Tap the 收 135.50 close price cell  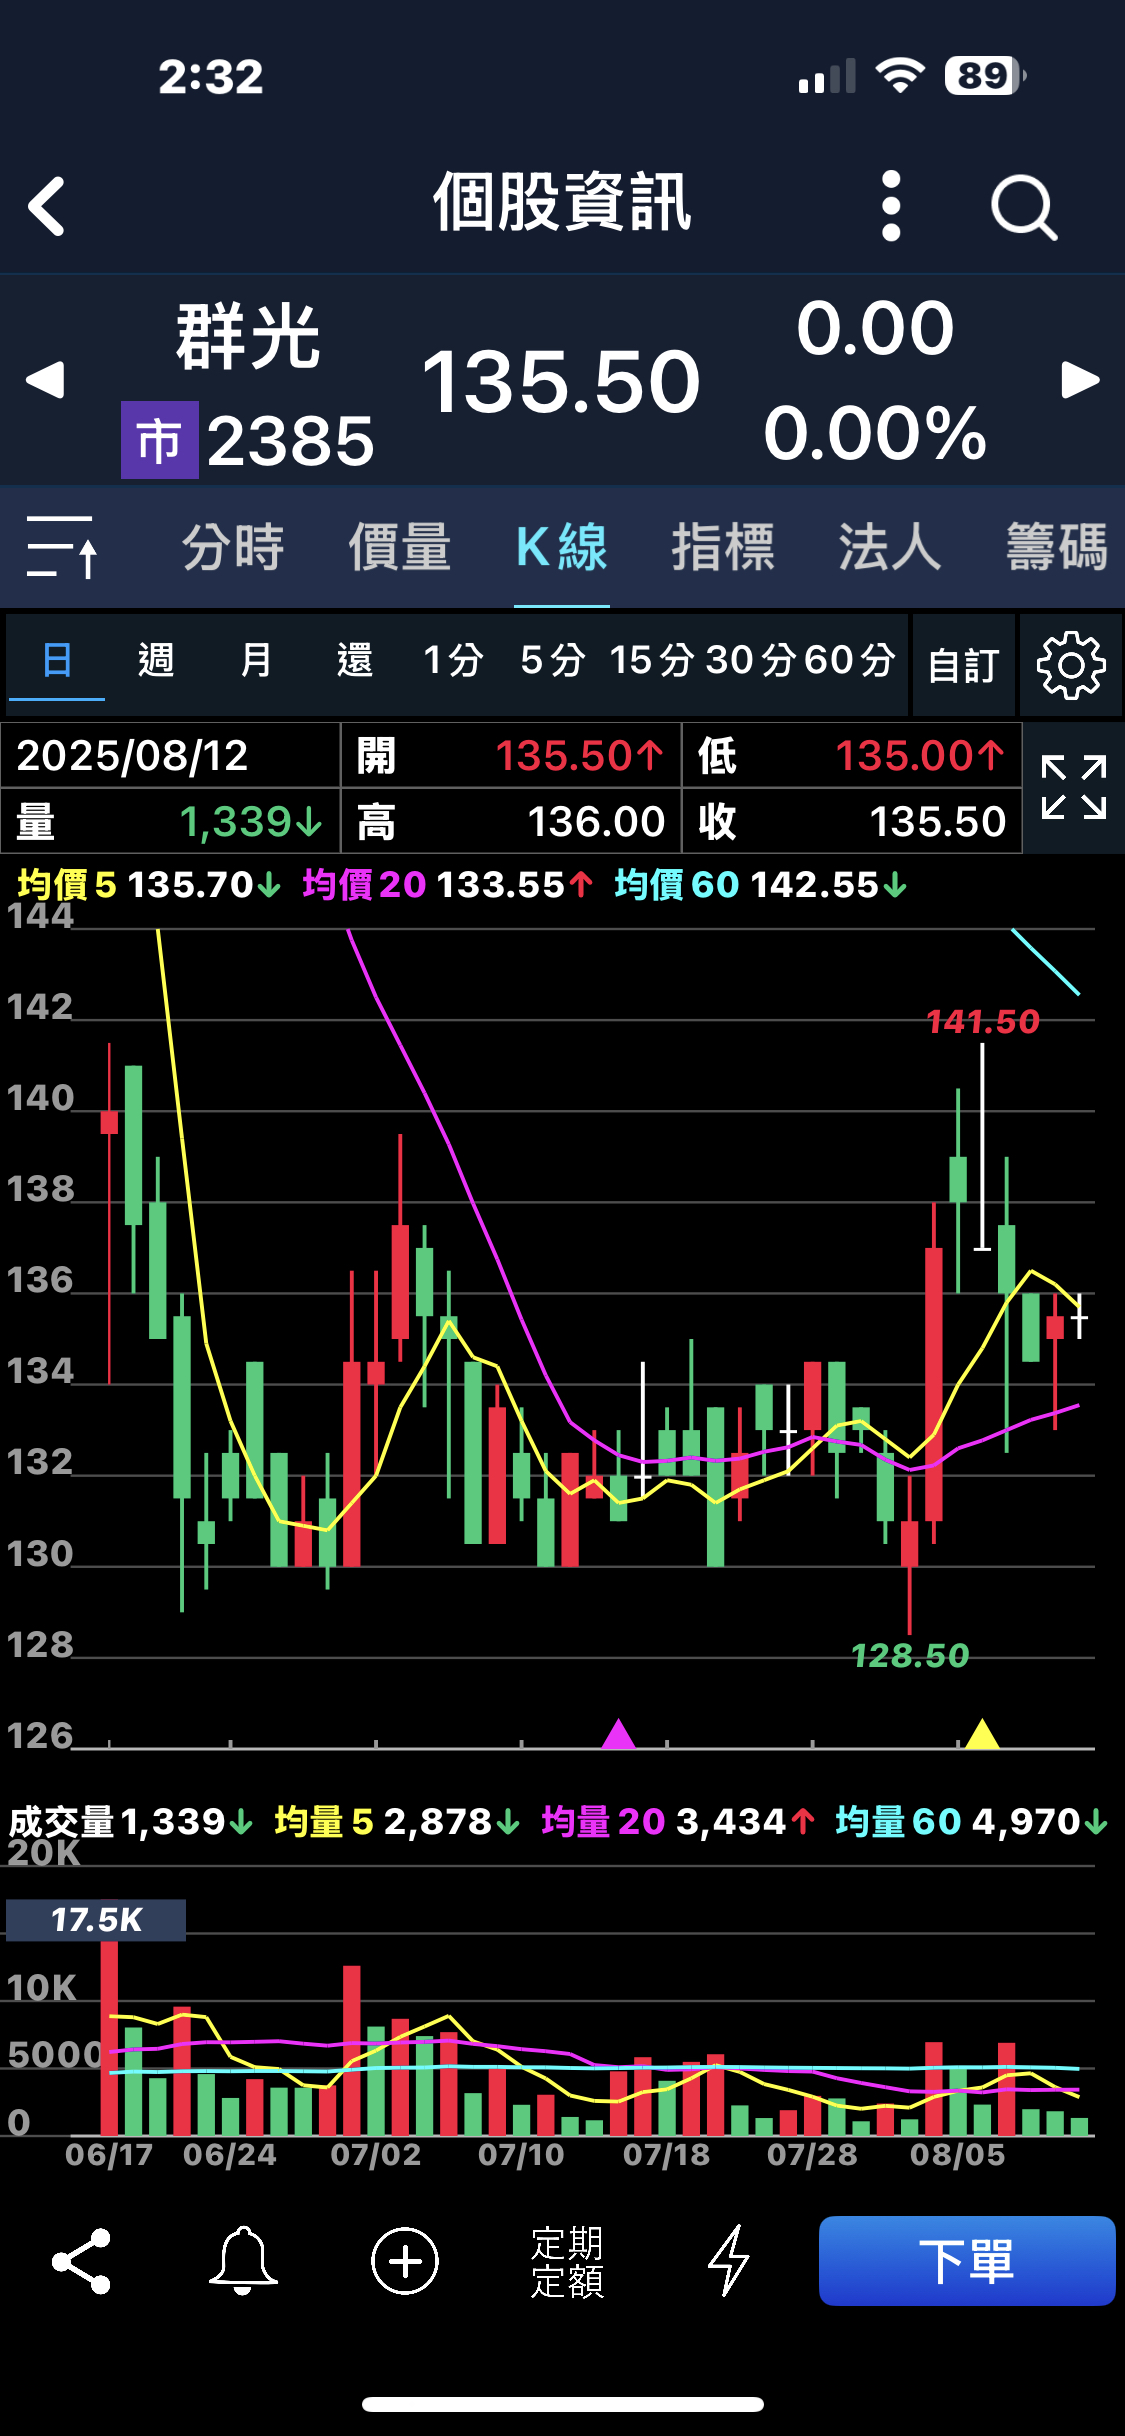coord(852,821)
